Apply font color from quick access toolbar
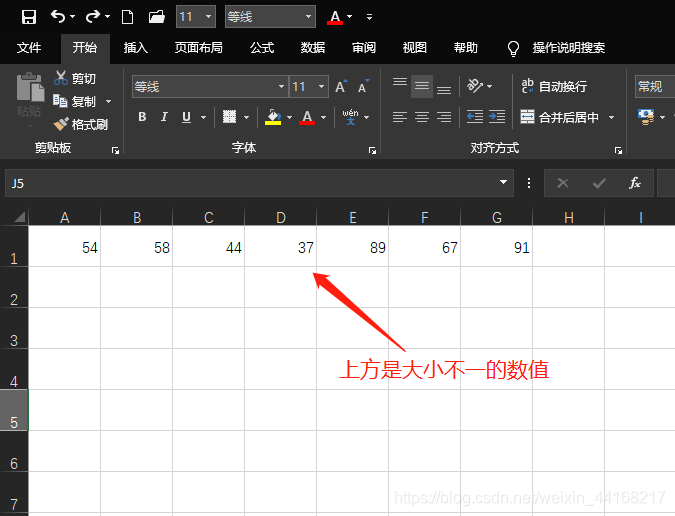The height and width of the screenshot is (516, 675). [x=335, y=17]
